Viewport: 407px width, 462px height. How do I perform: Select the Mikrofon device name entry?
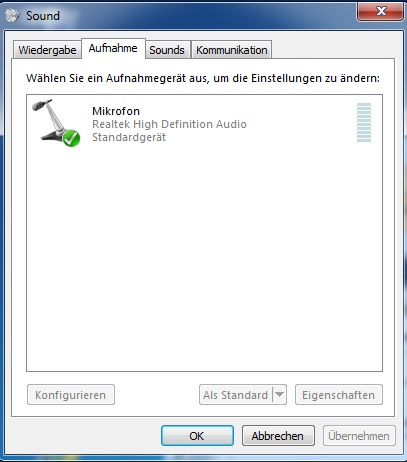[x=116, y=111]
